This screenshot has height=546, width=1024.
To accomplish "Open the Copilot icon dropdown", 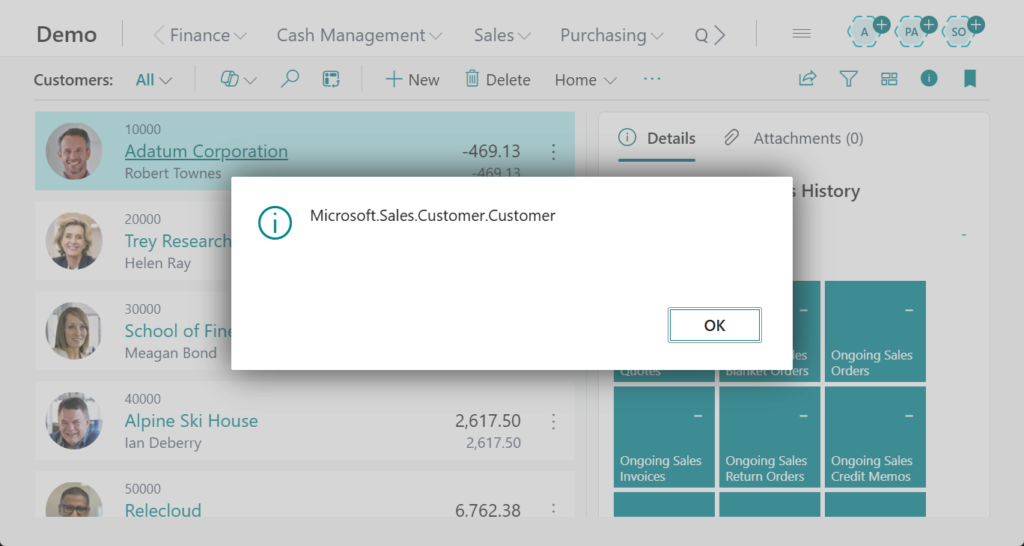I will click(x=238, y=79).
